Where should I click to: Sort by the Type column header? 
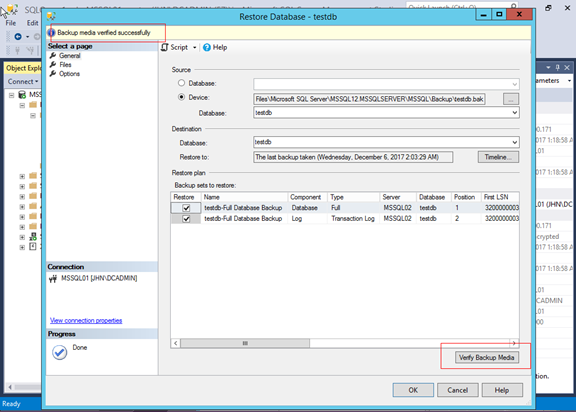click(x=353, y=197)
